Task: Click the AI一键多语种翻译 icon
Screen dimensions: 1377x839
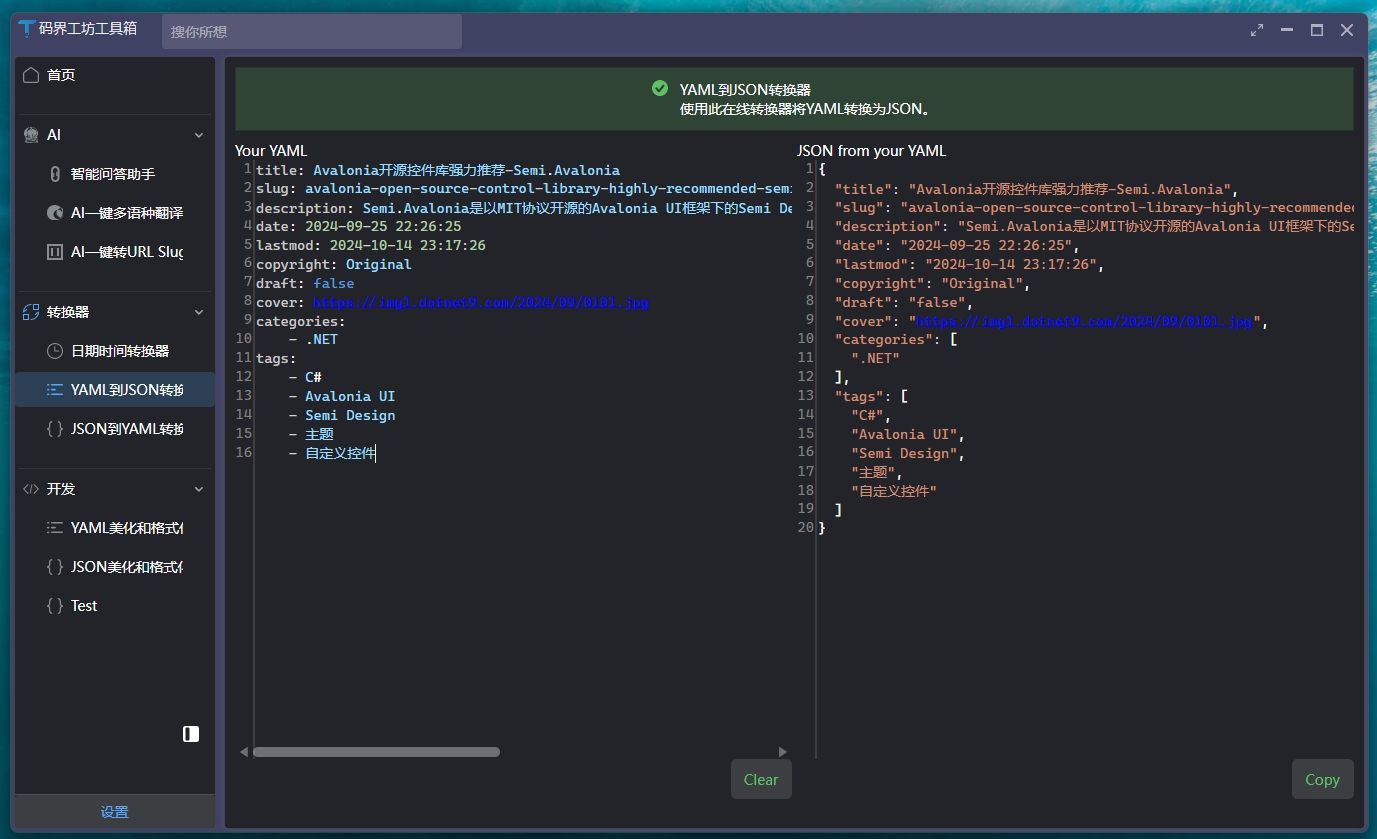Action: click(55, 213)
